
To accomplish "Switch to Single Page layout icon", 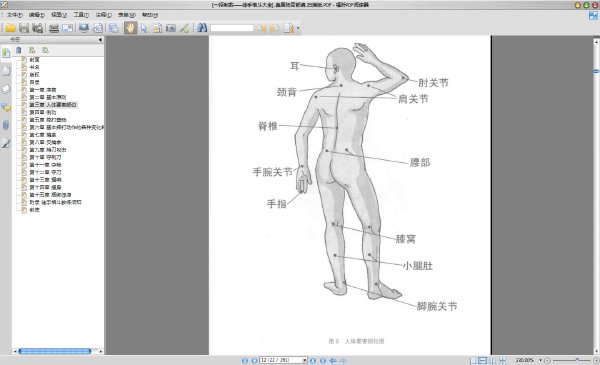I will (473, 360).
